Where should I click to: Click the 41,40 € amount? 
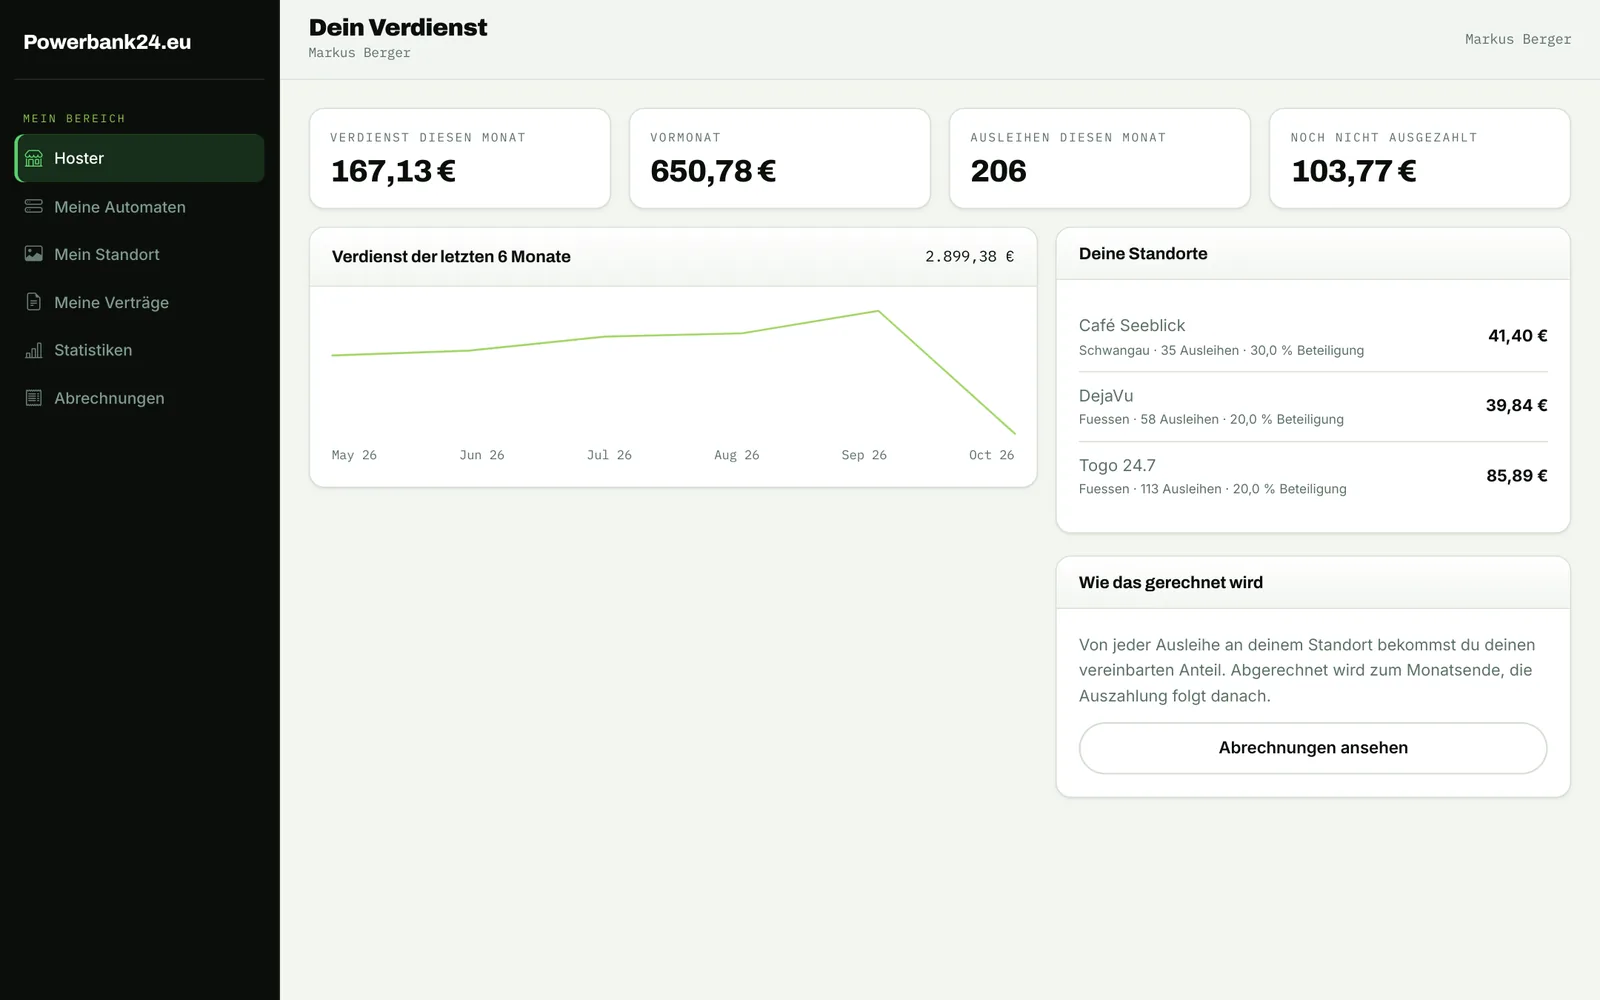[x=1518, y=336]
